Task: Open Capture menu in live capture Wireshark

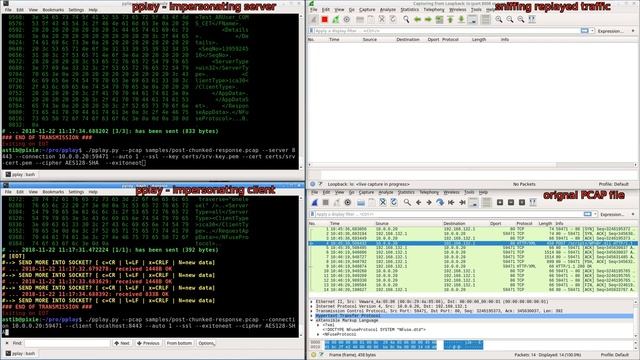Action: click(367, 9)
